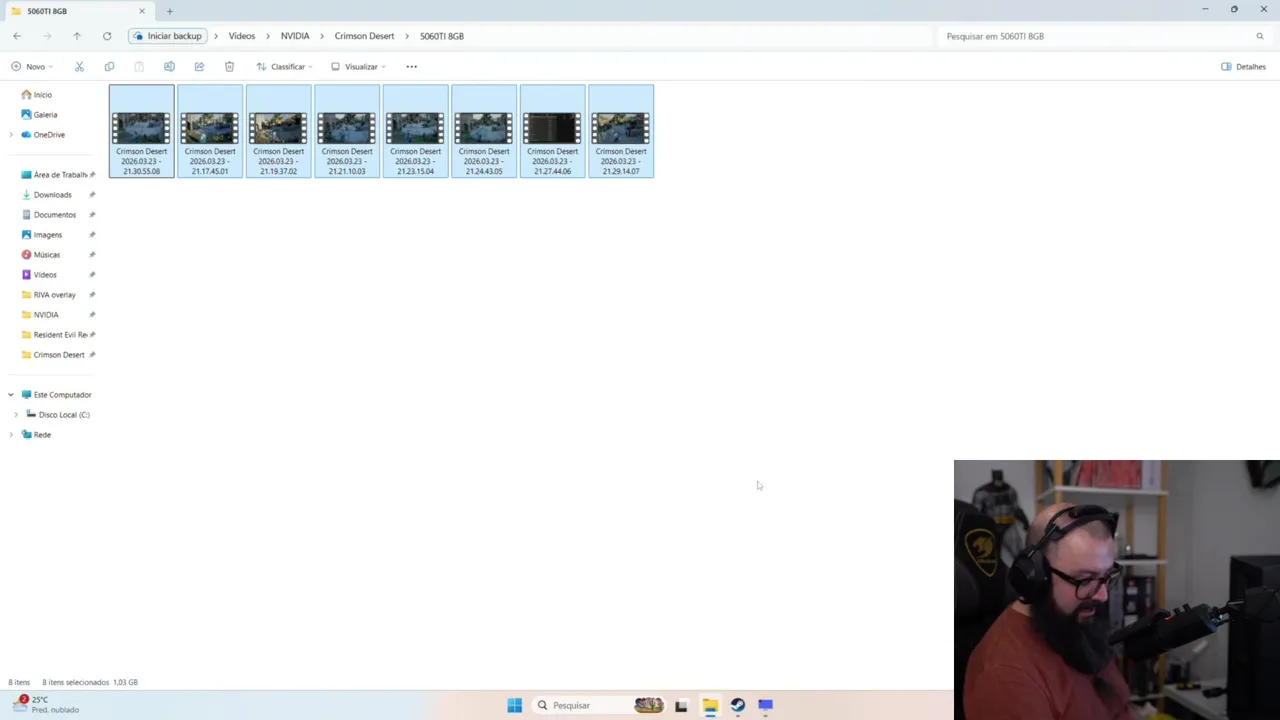Open Músicas in sidebar
Screen dimensions: 1280x720
tap(46, 255)
